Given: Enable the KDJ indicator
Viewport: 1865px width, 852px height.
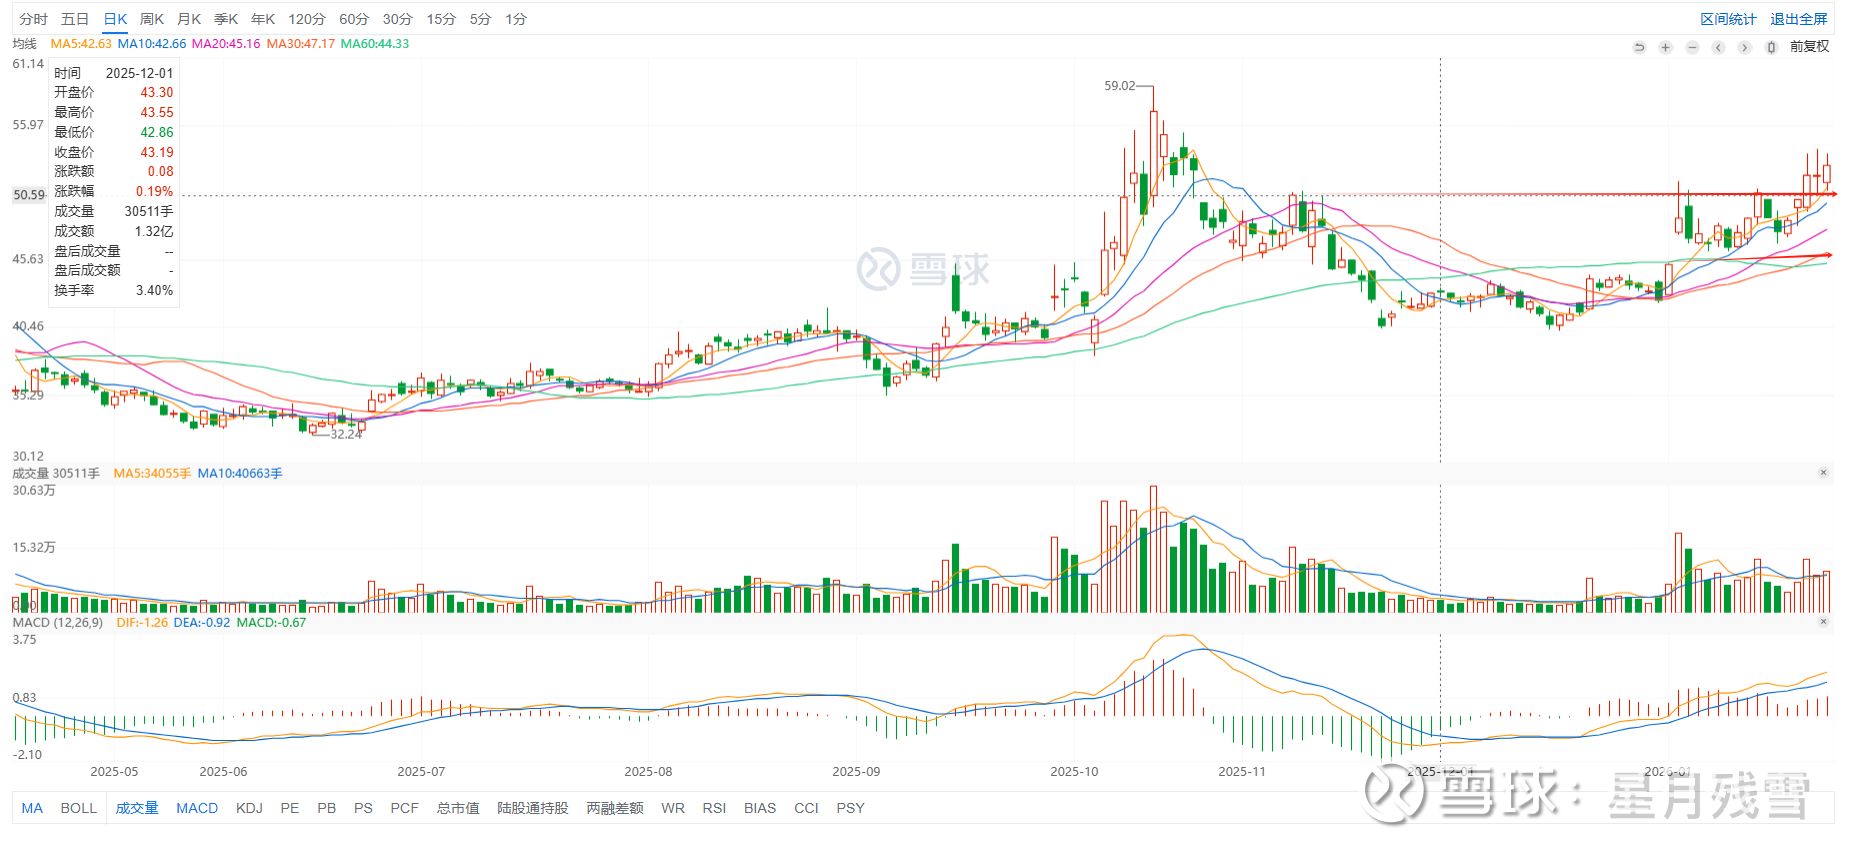Looking at the screenshot, I should 249,808.
